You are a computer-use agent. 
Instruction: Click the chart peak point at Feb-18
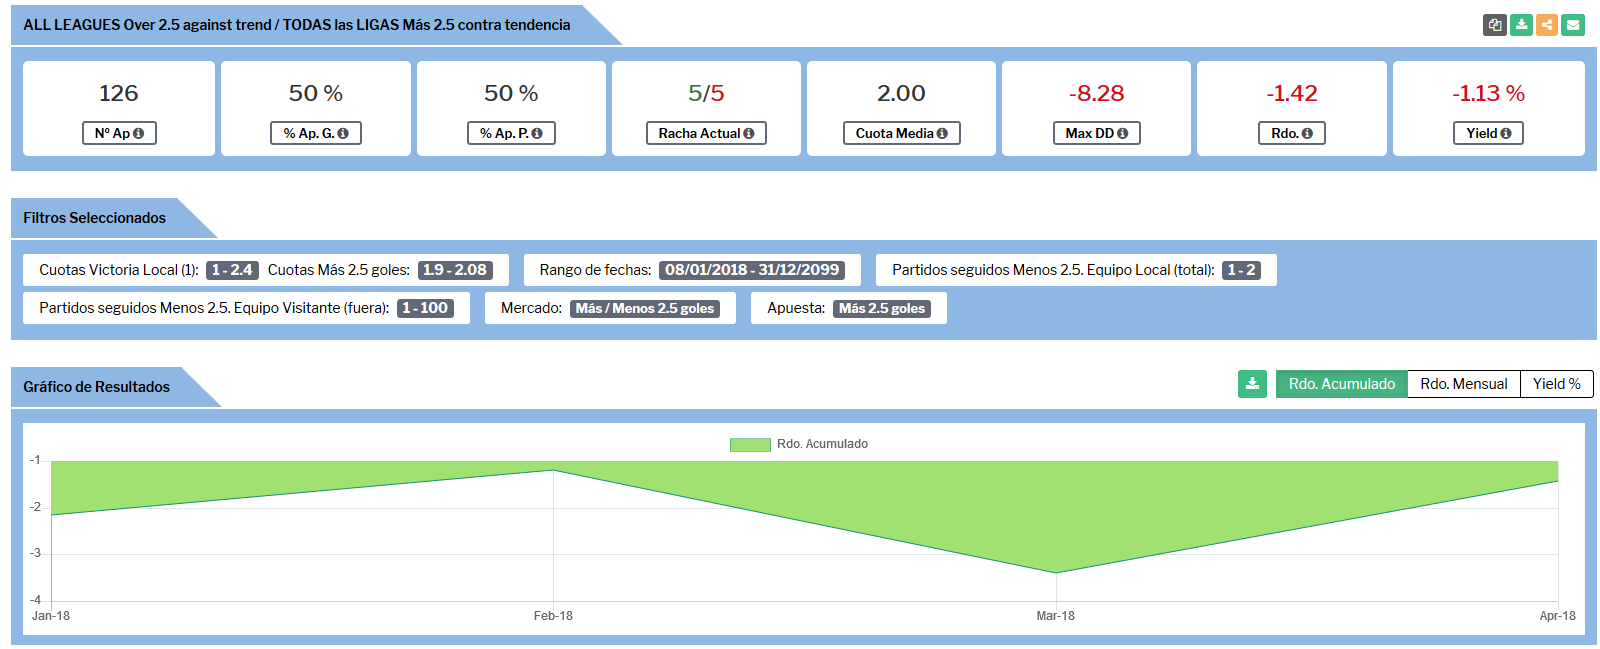point(553,470)
